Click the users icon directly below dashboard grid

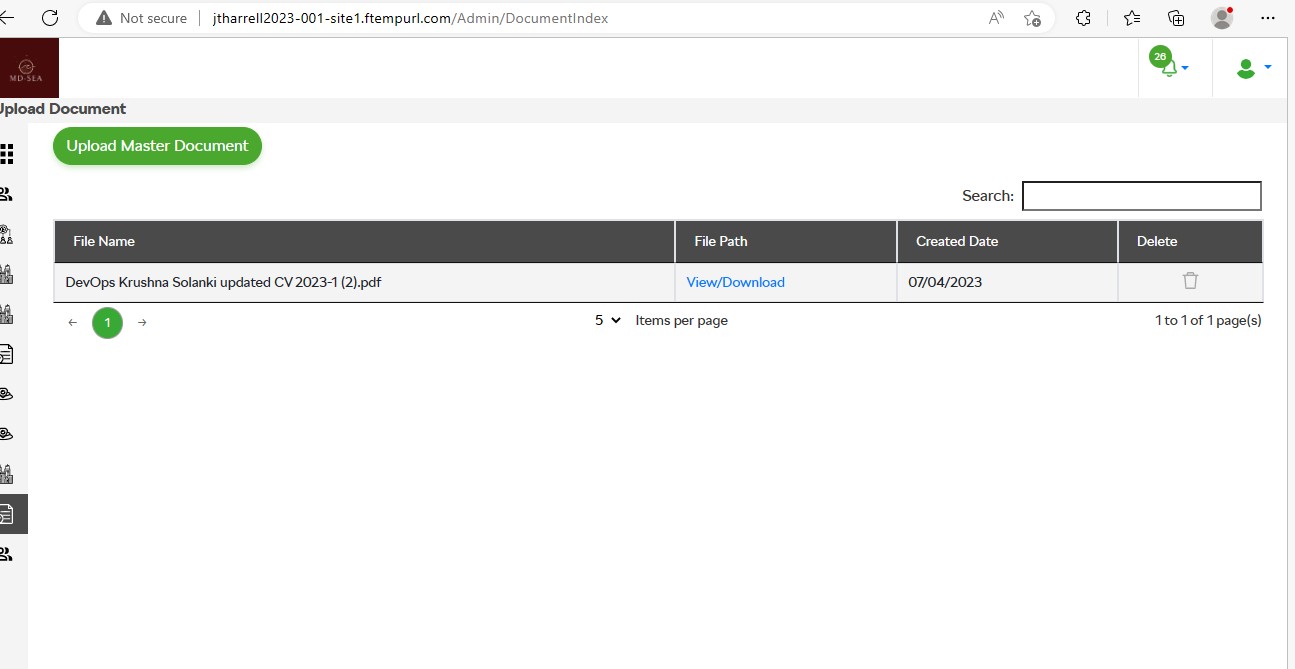pos(6,194)
